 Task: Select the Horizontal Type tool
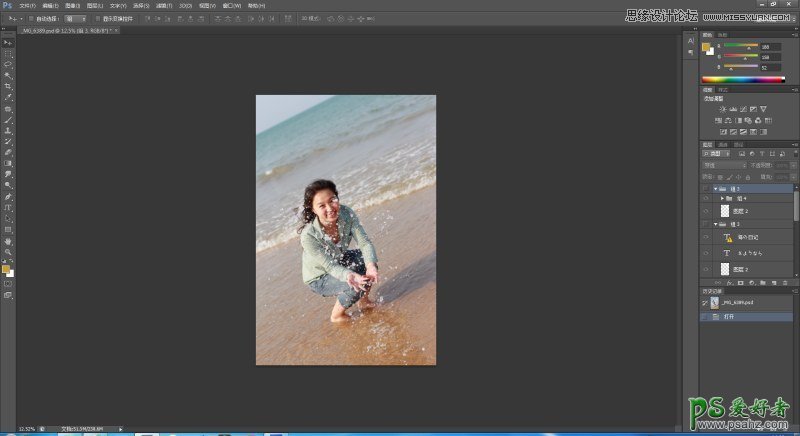[8, 208]
